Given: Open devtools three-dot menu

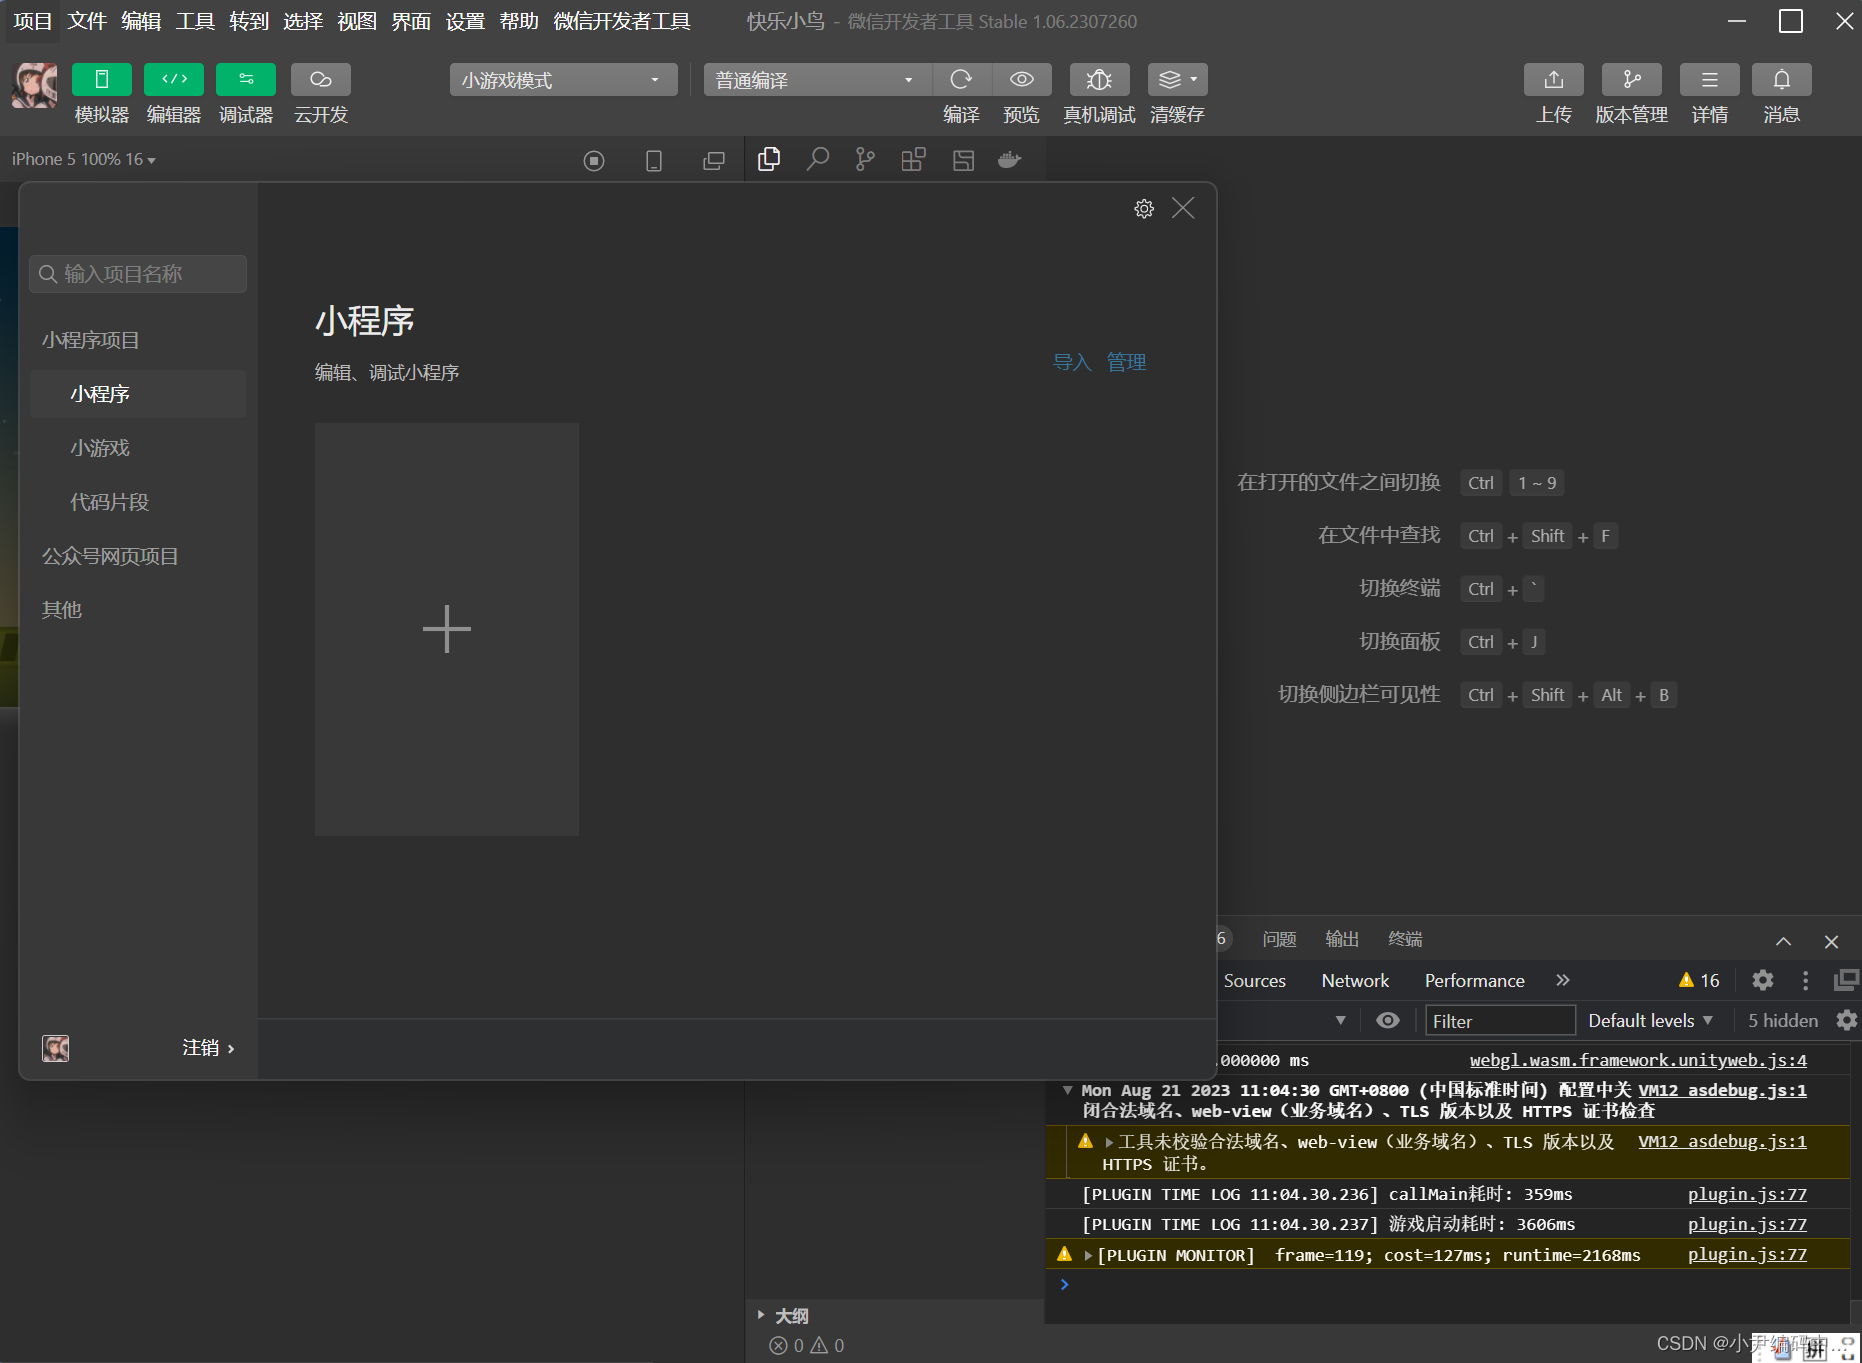Looking at the screenshot, I should click(x=1805, y=981).
